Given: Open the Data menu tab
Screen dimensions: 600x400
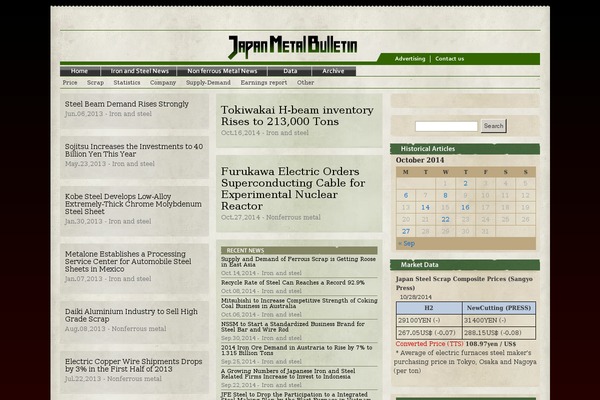Looking at the screenshot, I should coord(290,71).
